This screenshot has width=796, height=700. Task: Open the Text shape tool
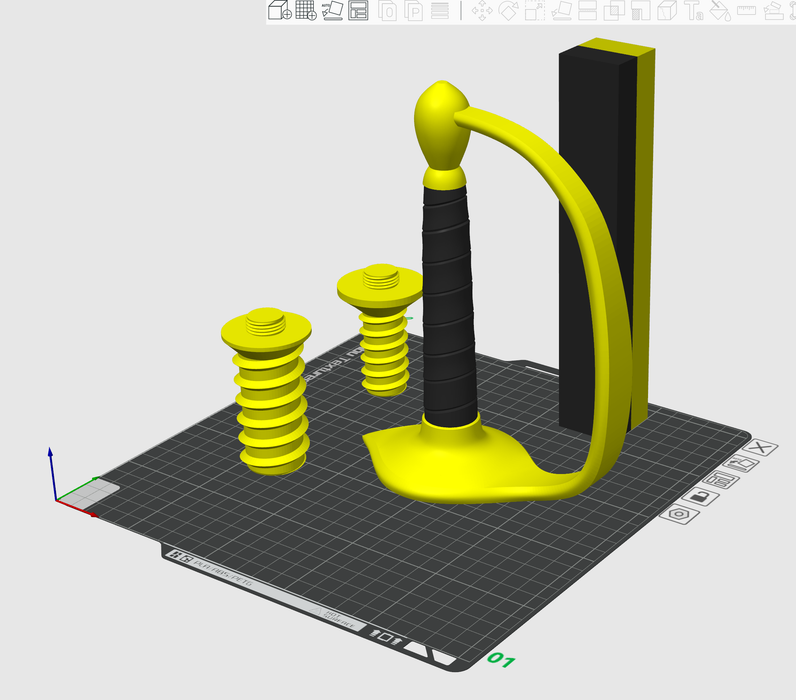pyautogui.click(x=693, y=11)
